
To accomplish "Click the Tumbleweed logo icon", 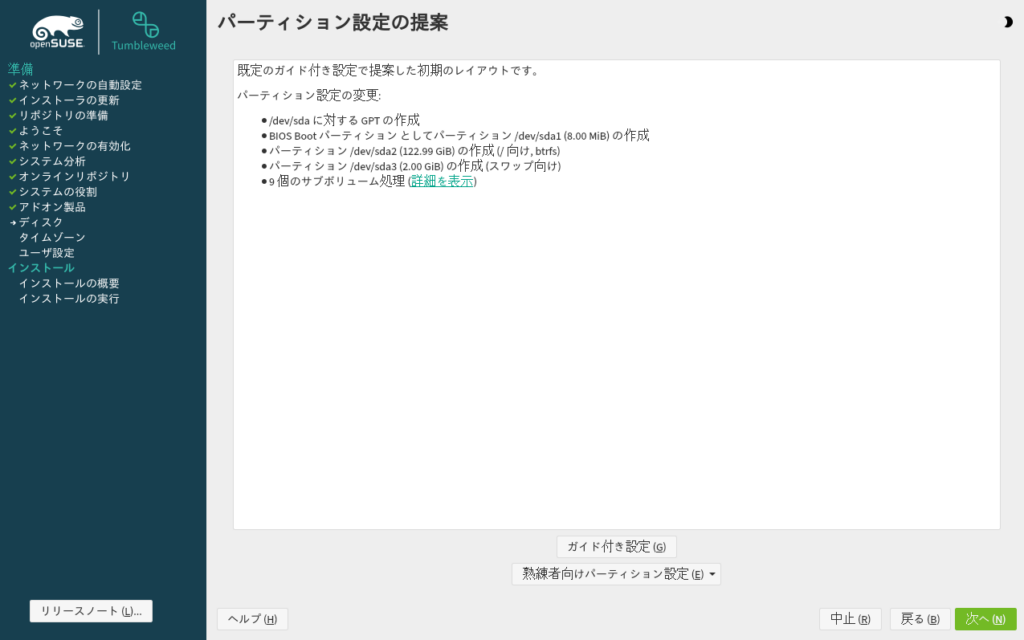I will (x=146, y=25).
